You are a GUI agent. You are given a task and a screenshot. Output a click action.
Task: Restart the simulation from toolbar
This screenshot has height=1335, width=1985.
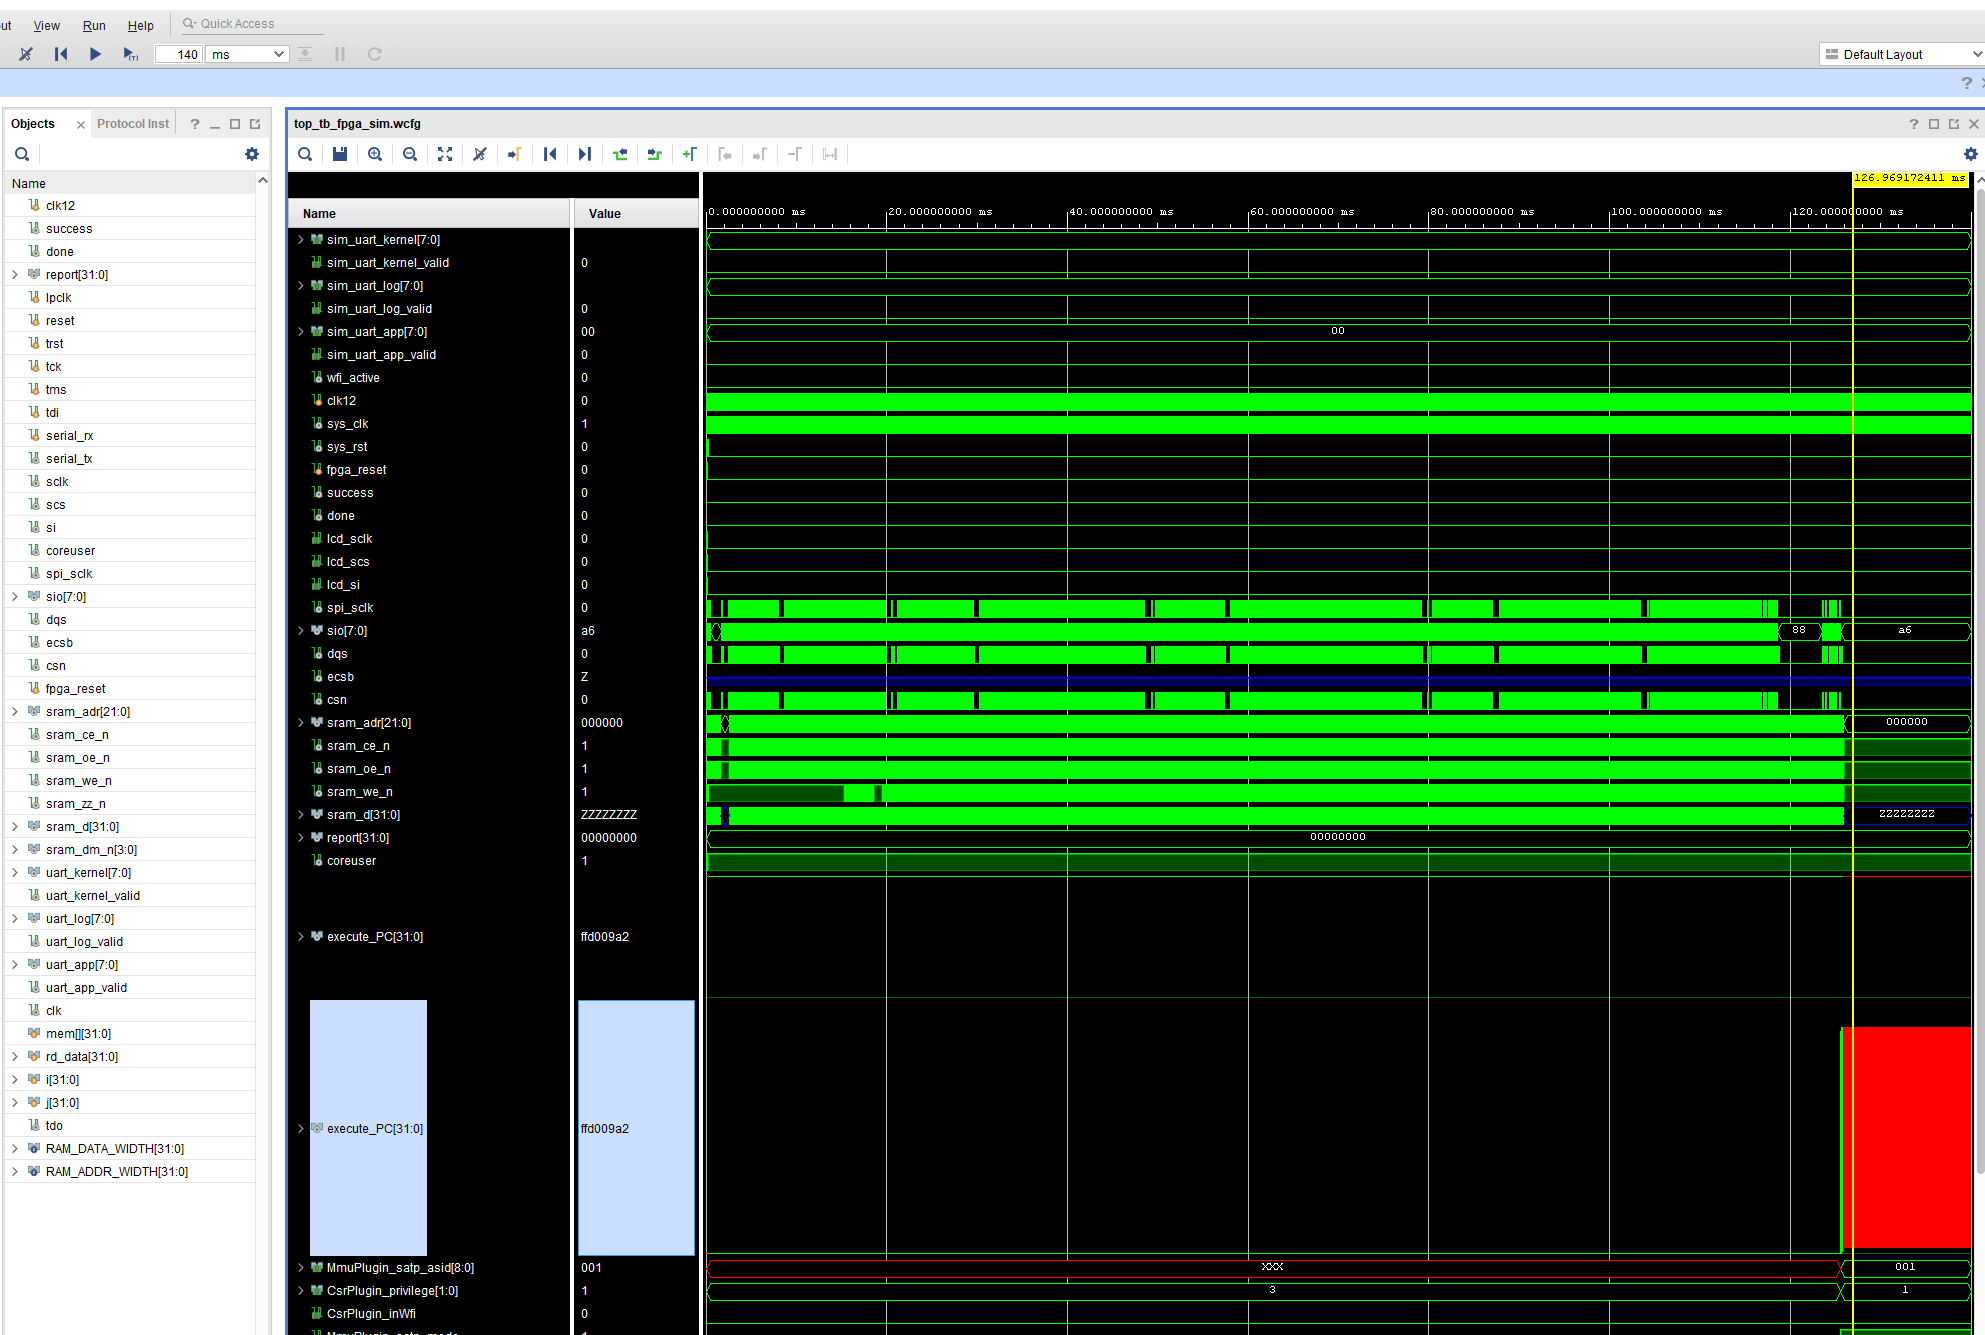pyautogui.click(x=61, y=54)
